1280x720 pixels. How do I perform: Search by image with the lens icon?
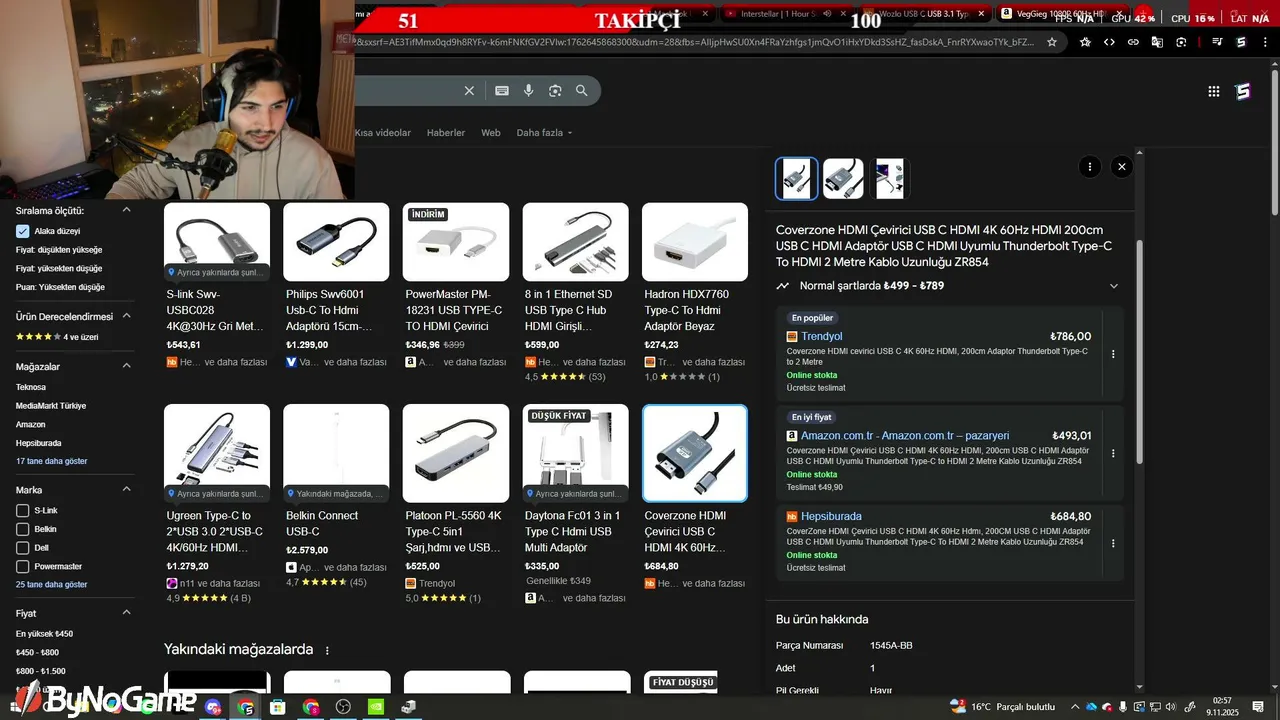pos(555,91)
